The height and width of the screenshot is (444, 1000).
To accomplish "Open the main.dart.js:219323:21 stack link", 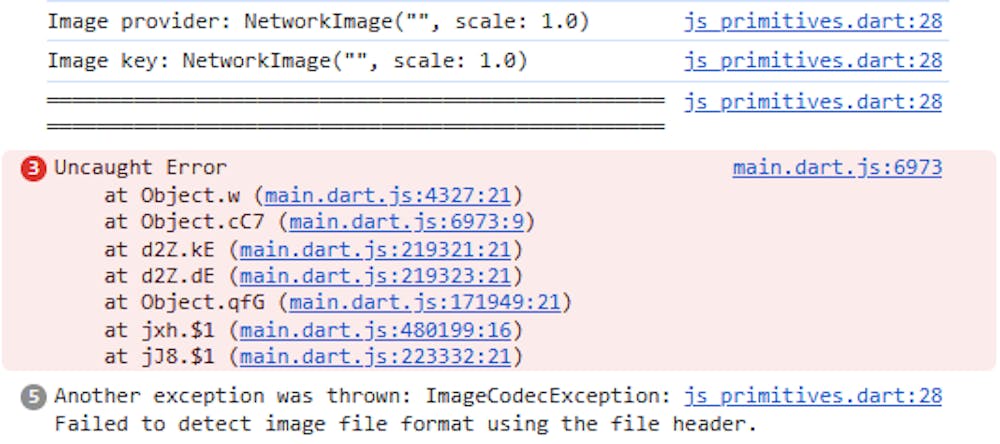I will click(x=376, y=275).
